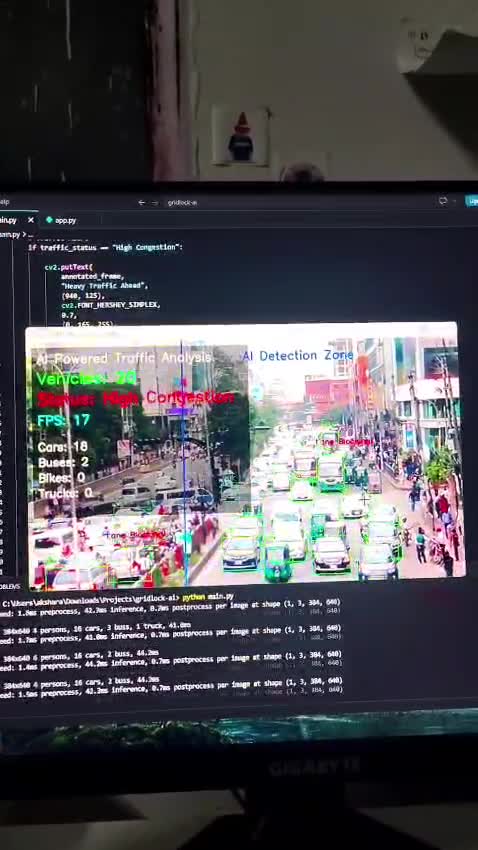The image size is (478, 850).
Task: Open the Help menu
Action: pos(4,202)
